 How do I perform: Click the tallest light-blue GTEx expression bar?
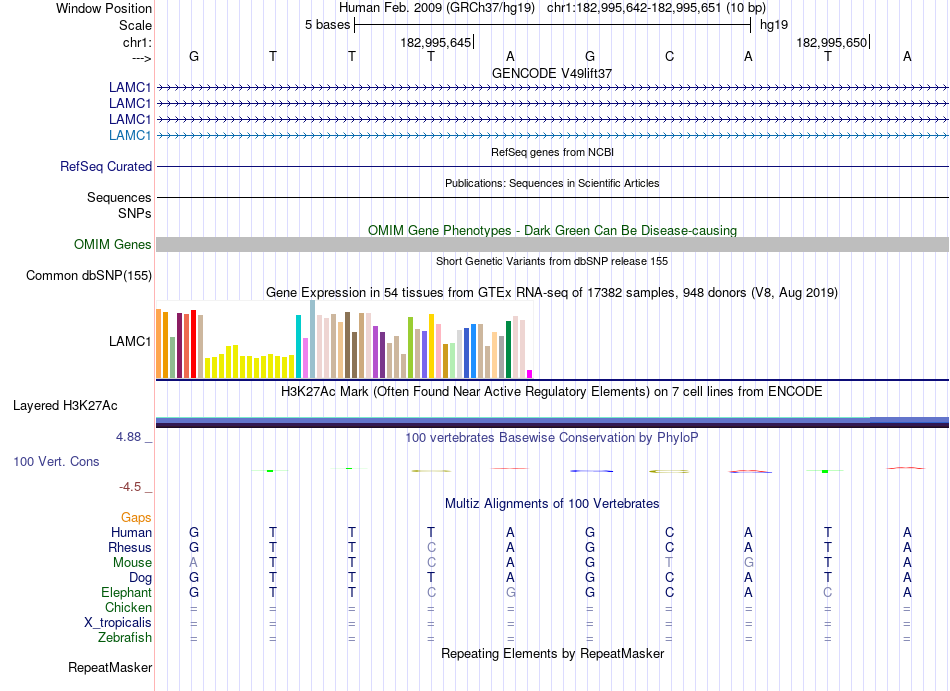point(313,339)
